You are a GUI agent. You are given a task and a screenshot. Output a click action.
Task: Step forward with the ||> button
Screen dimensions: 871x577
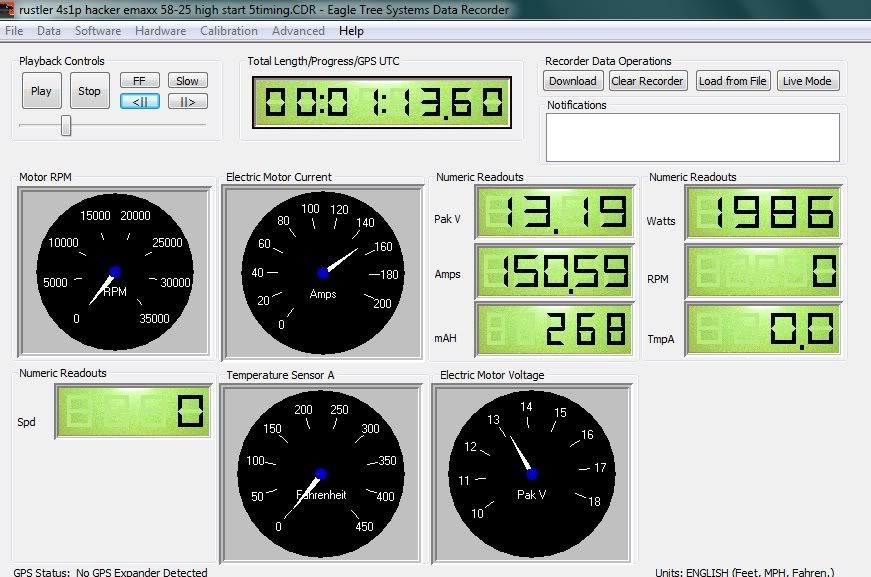187,101
